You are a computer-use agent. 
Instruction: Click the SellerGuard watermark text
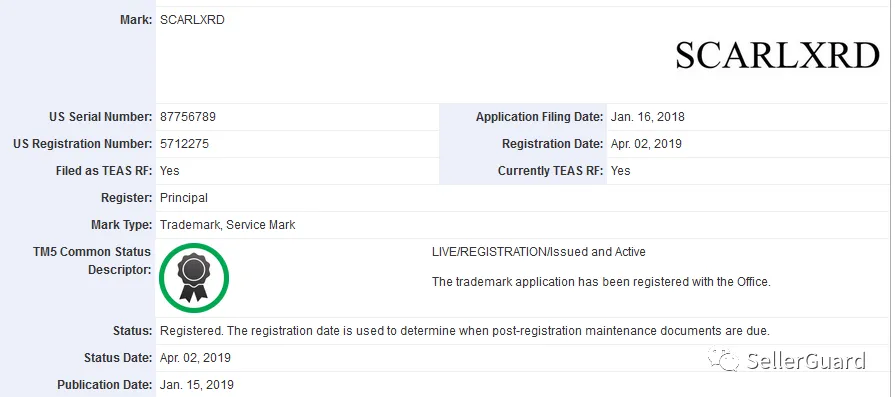point(806,360)
